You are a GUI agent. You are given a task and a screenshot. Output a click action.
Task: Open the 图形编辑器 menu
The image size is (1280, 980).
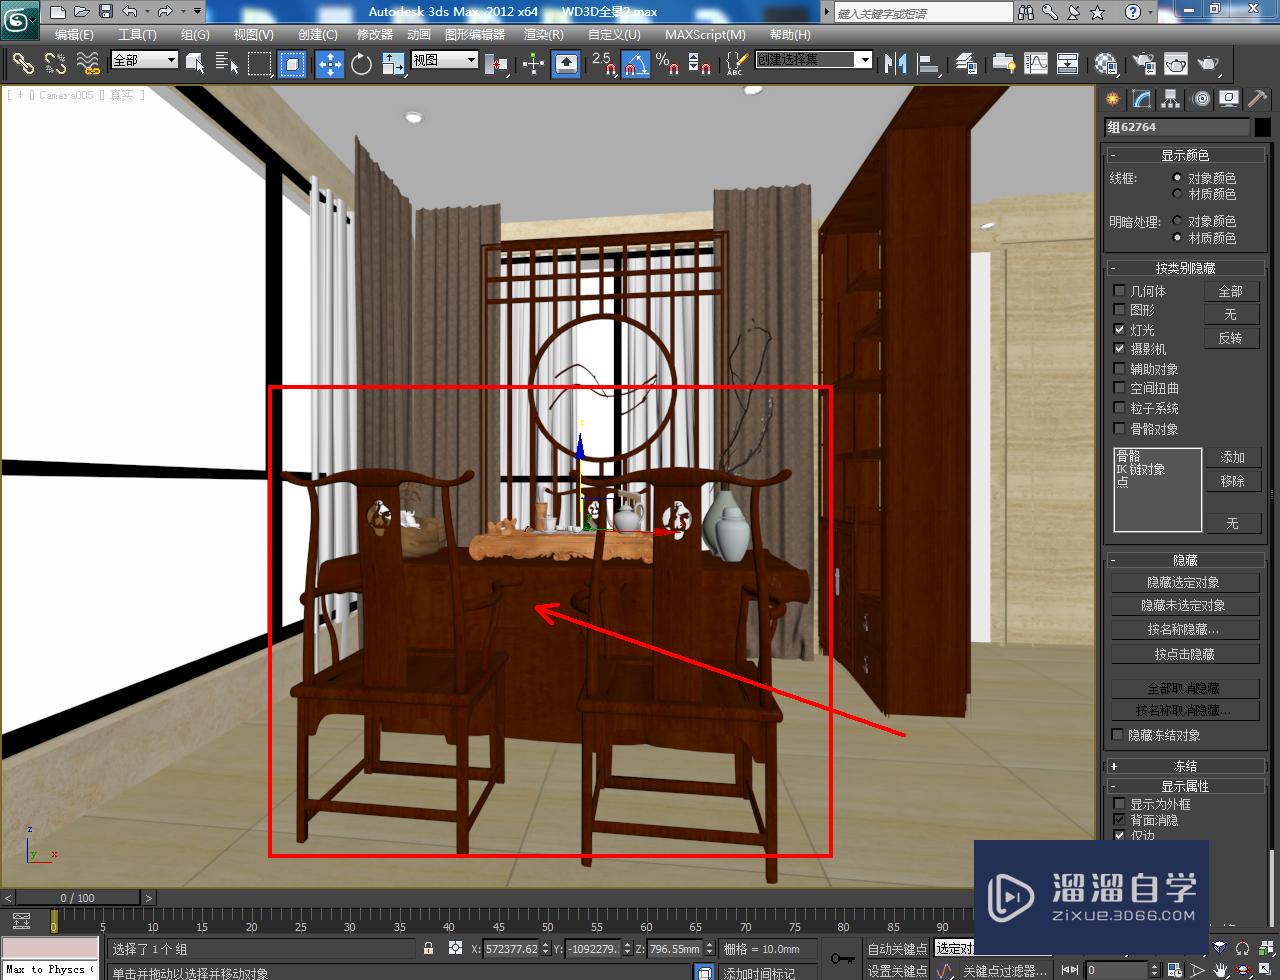coord(475,34)
